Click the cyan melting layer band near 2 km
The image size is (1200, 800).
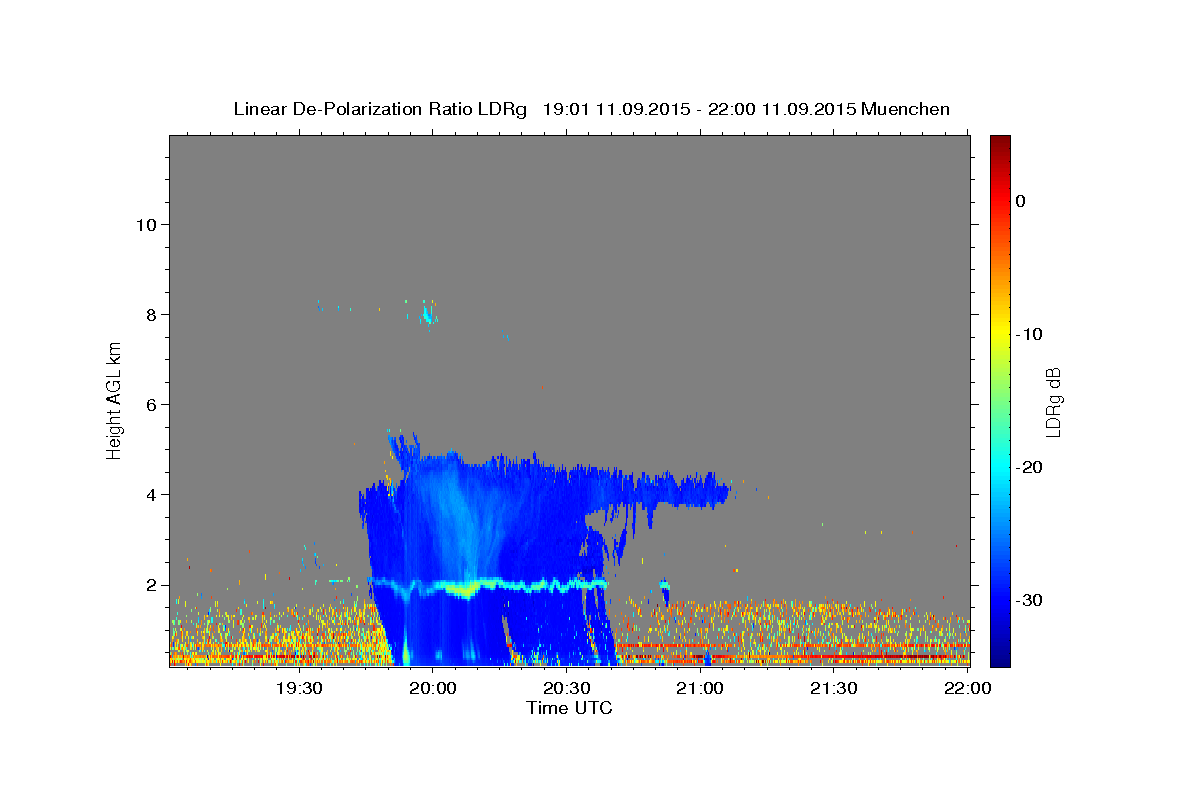click(x=488, y=585)
